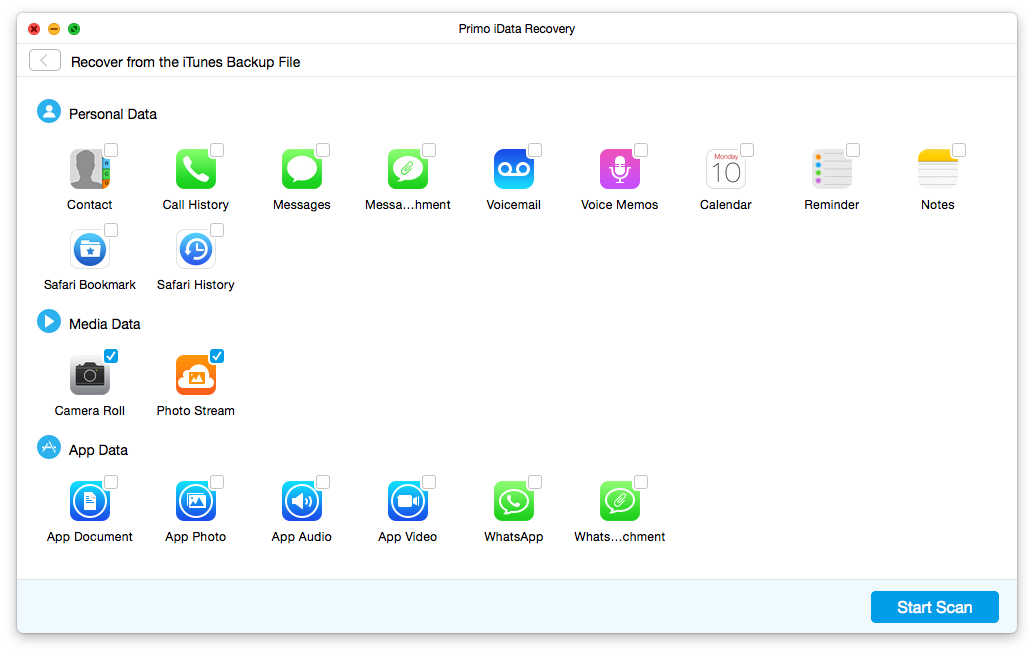Click the Media Data play icon

[49, 322]
